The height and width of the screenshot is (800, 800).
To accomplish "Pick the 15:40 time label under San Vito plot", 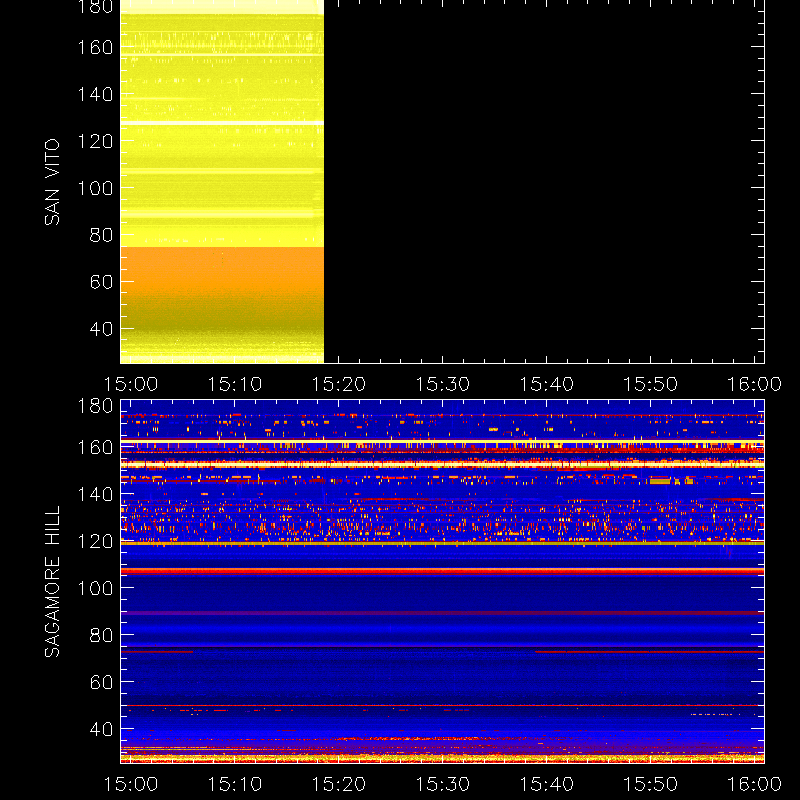I will pyautogui.click(x=547, y=384).
